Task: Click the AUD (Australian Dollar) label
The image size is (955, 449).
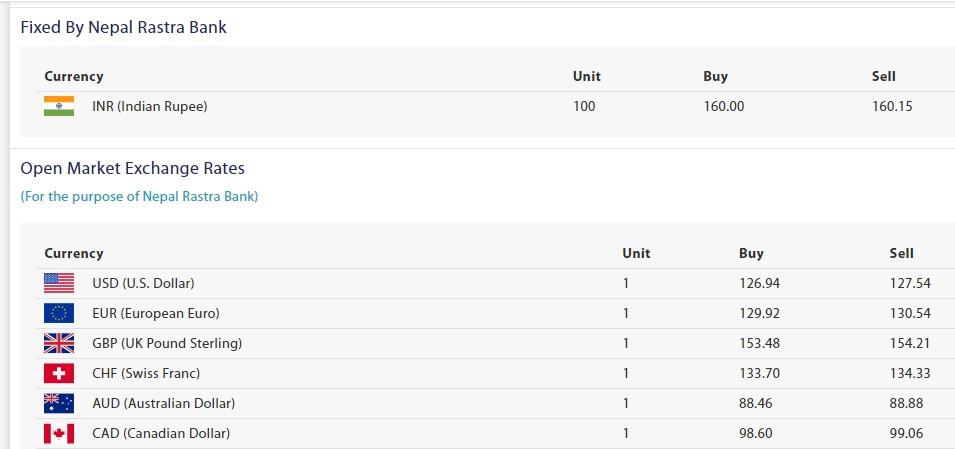Action: click(x=164, y=403)
